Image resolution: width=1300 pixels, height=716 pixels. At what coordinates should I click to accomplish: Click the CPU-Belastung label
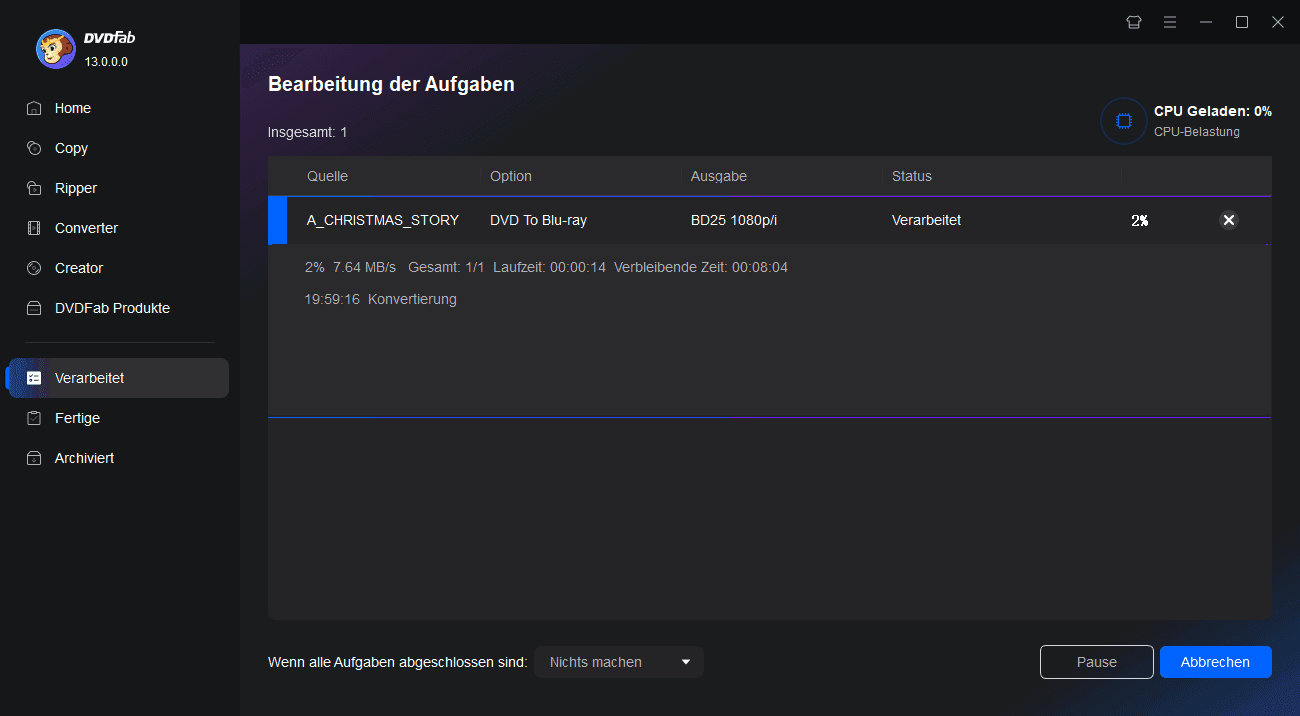[x=1197, y=132]
